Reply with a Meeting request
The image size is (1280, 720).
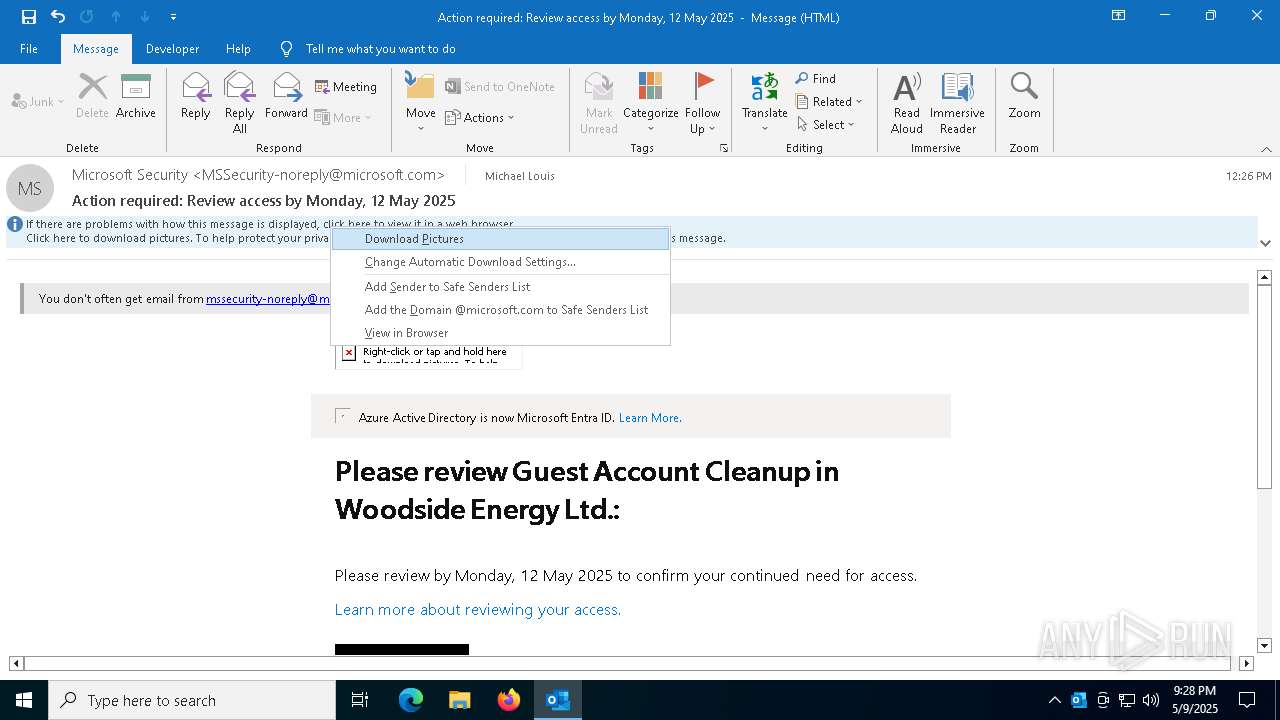(346, 87)
